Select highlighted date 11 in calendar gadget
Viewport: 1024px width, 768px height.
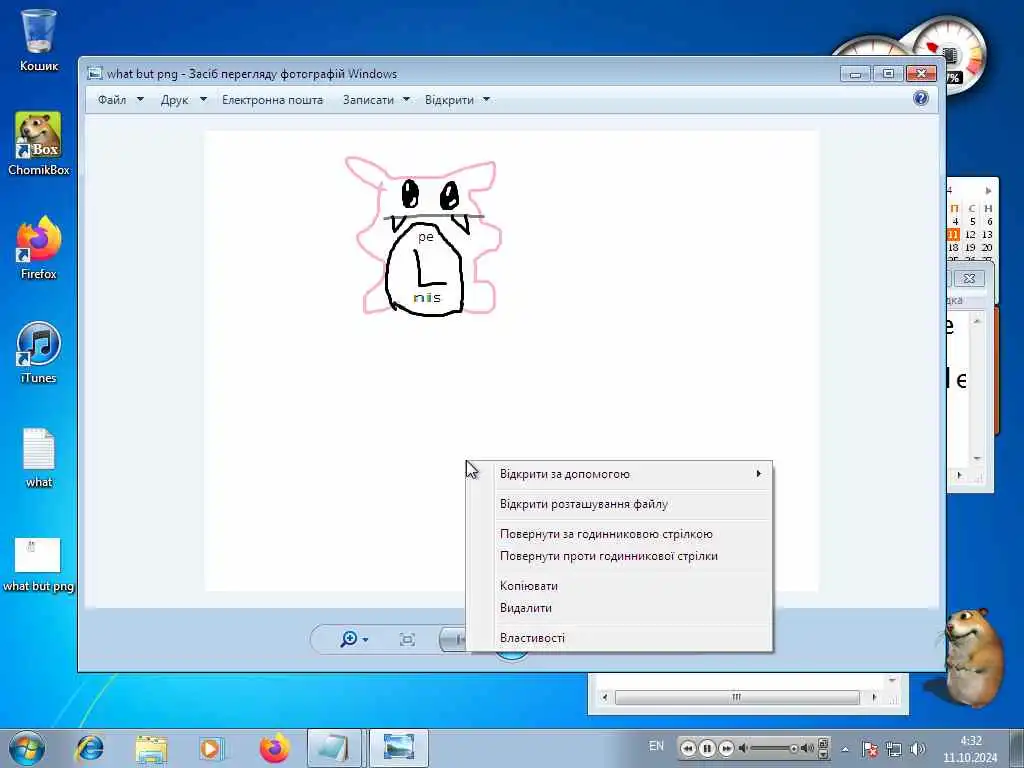click(x=953, y=234)
